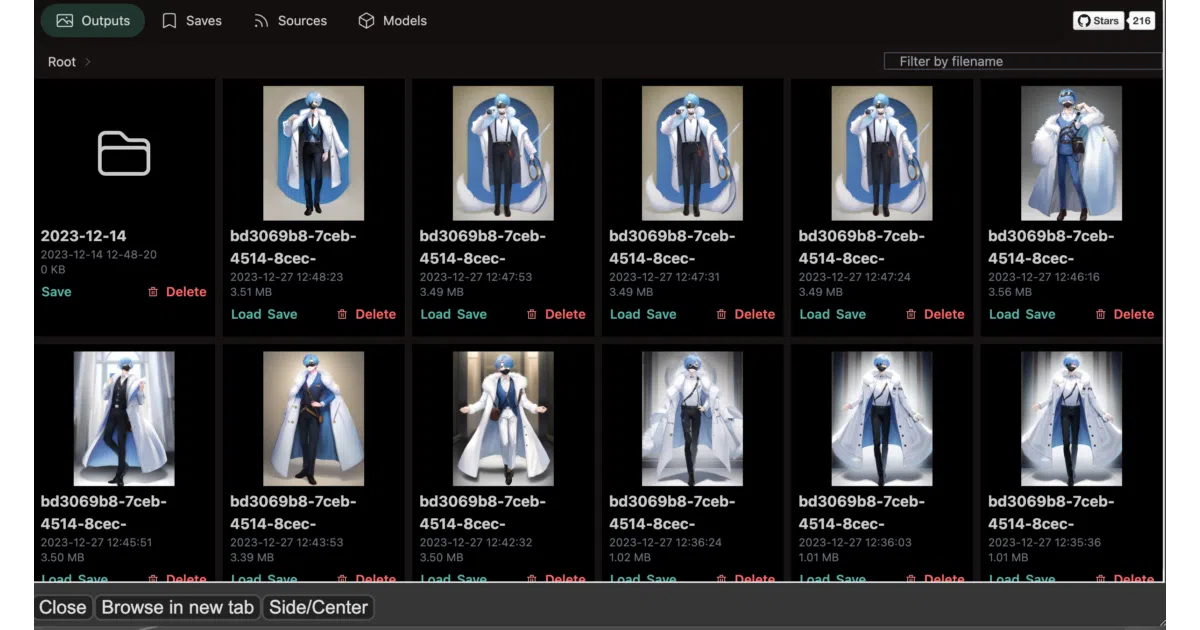Click the GitHub Stars badge
Image resolution: width=1200 pixels, height=630 pixels.
tap(1098, 20)
